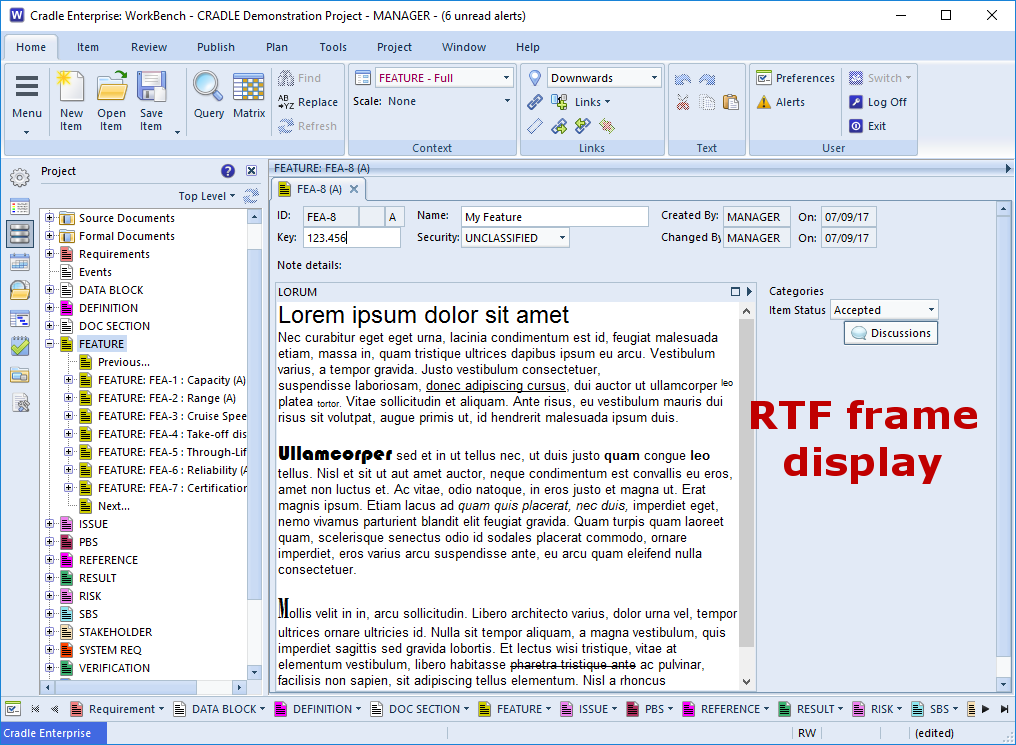1016x745 pixels.
Task: Expand the SYSTEM REQ node
Action: (49, 649)
